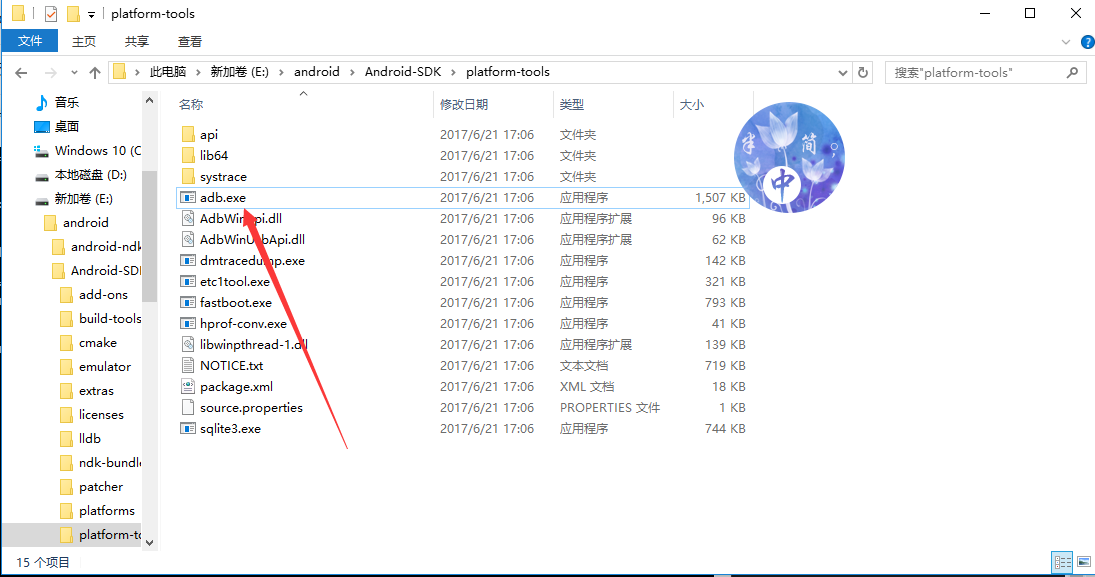
Task: Sort by 修改日期 column header
Action: 464,105
